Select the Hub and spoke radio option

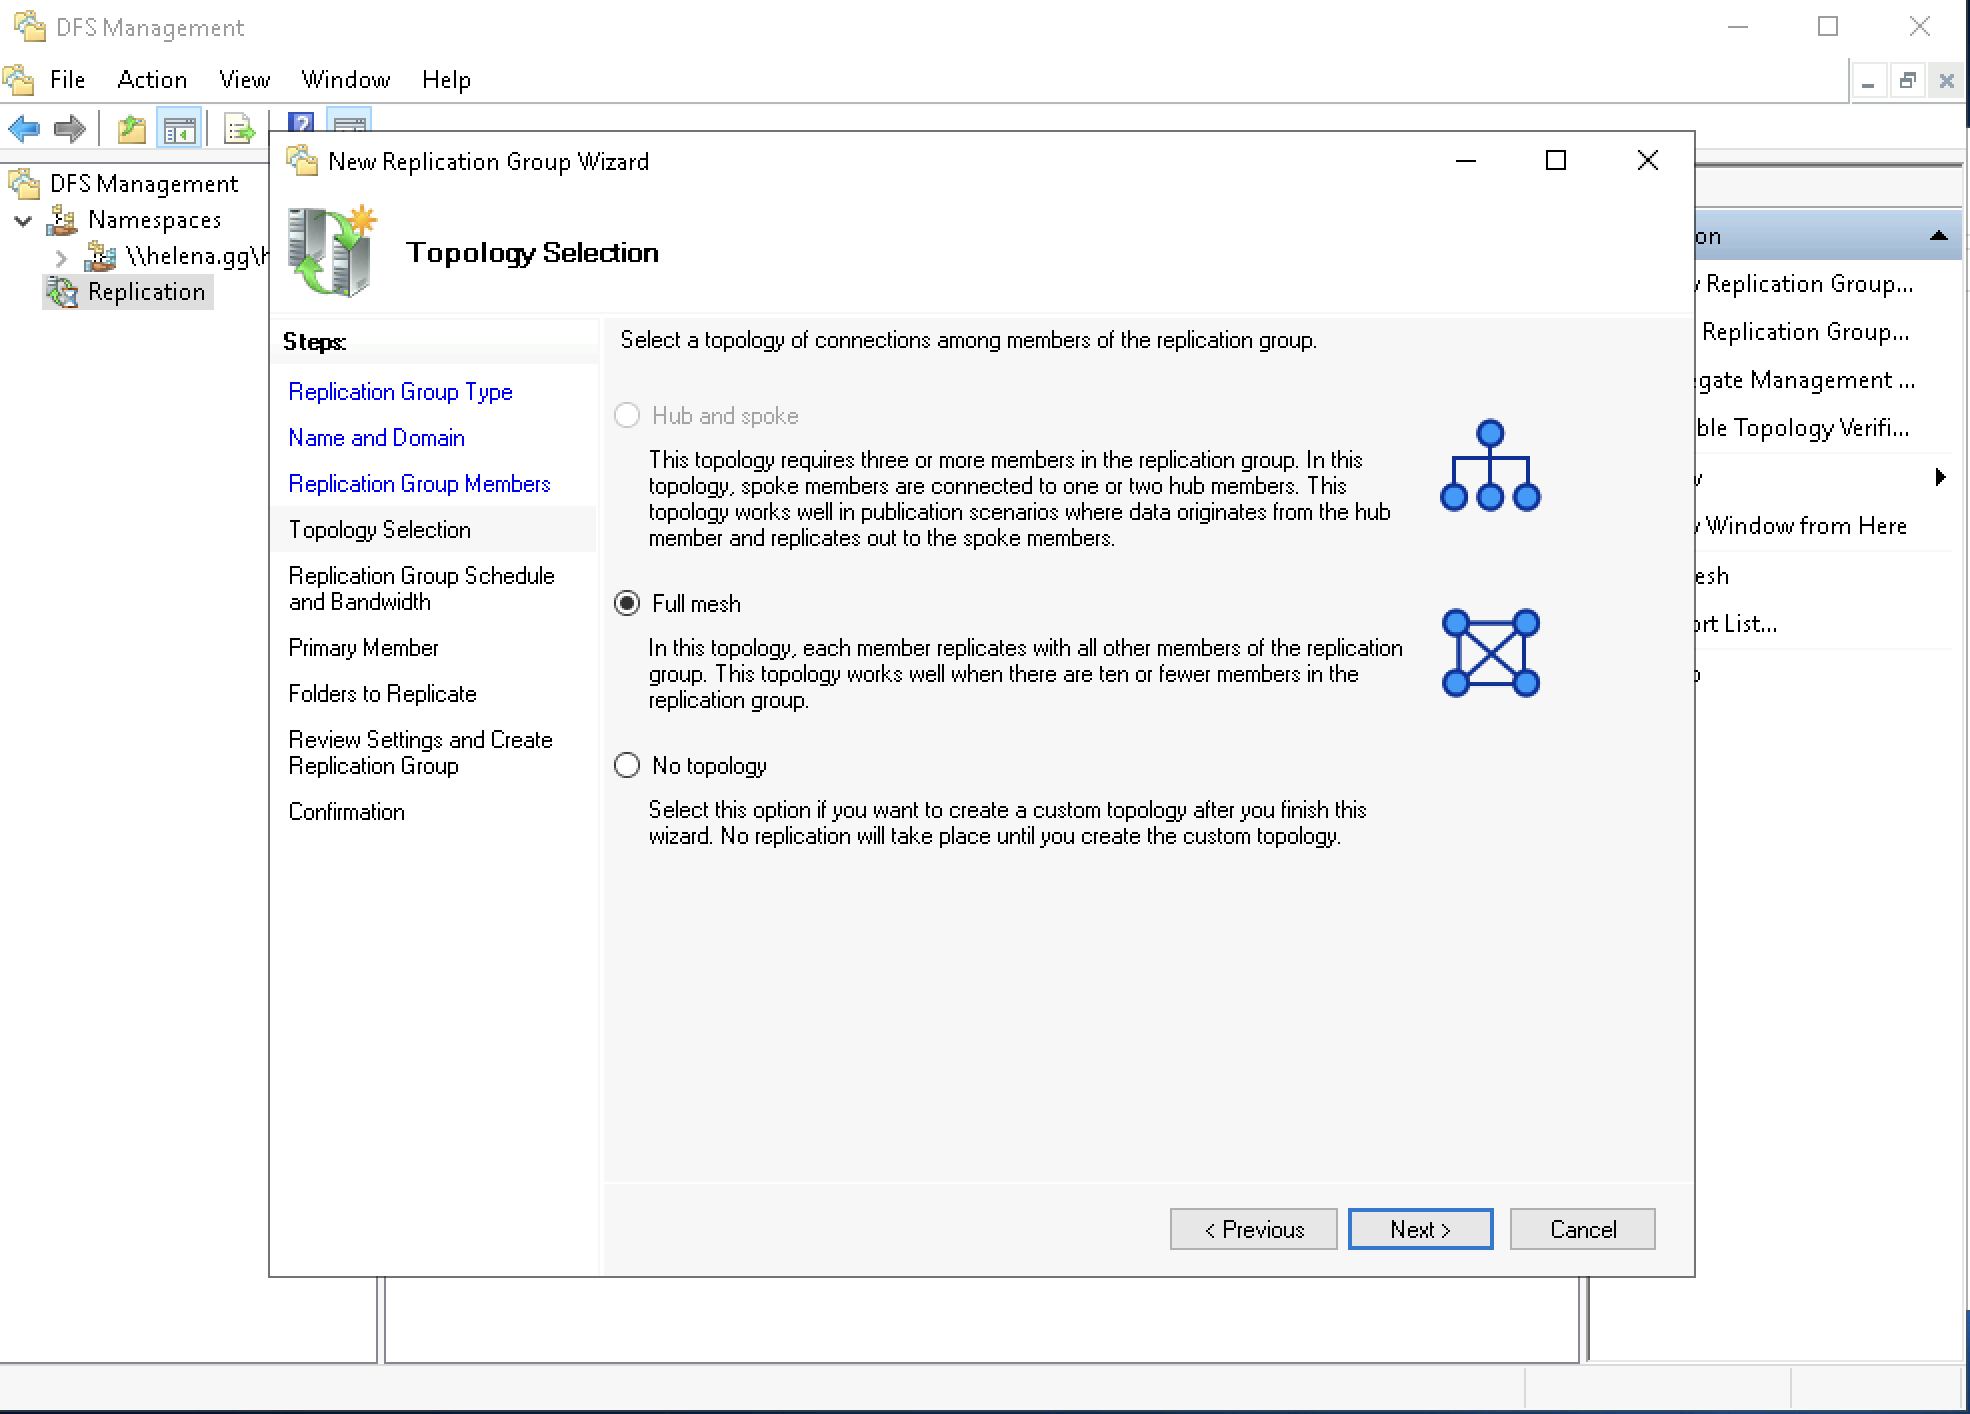click(x=627, y=416)
